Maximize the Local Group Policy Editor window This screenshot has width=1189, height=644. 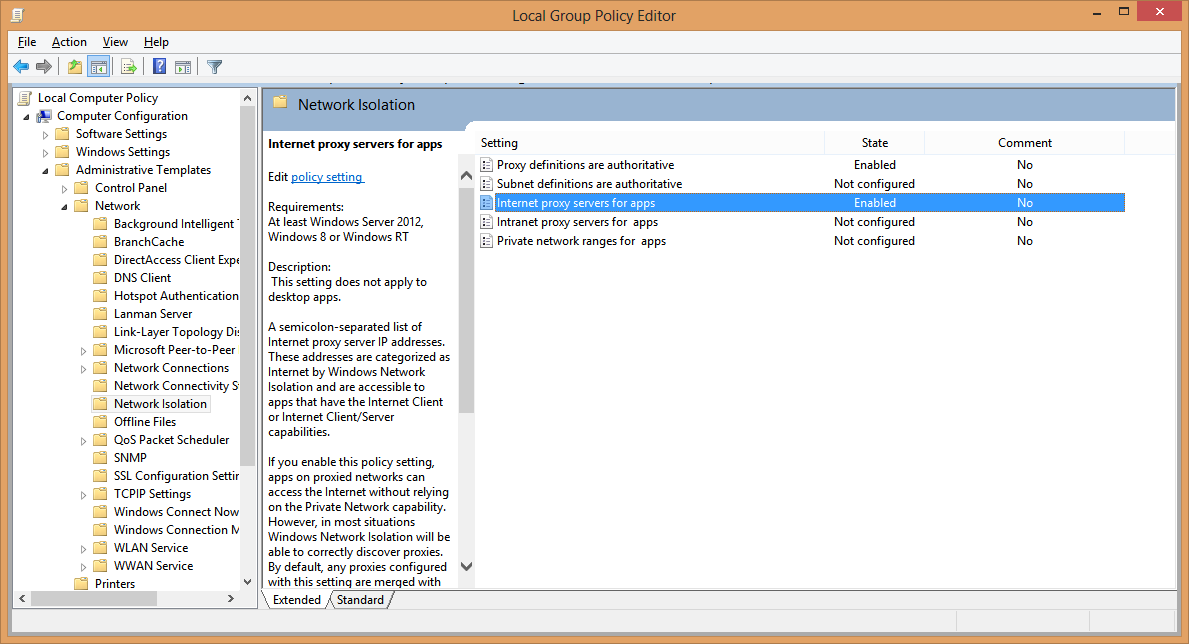1124,11
